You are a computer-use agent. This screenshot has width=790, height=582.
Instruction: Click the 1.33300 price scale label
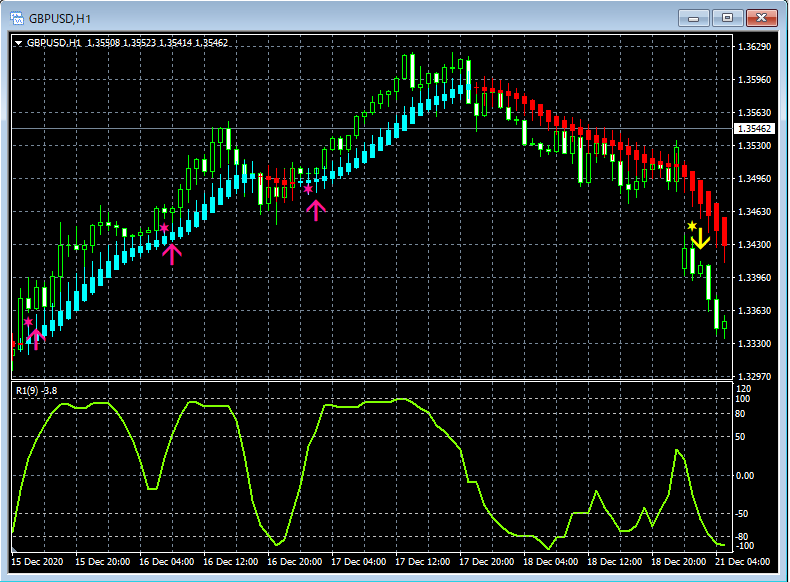pos(754,344)
